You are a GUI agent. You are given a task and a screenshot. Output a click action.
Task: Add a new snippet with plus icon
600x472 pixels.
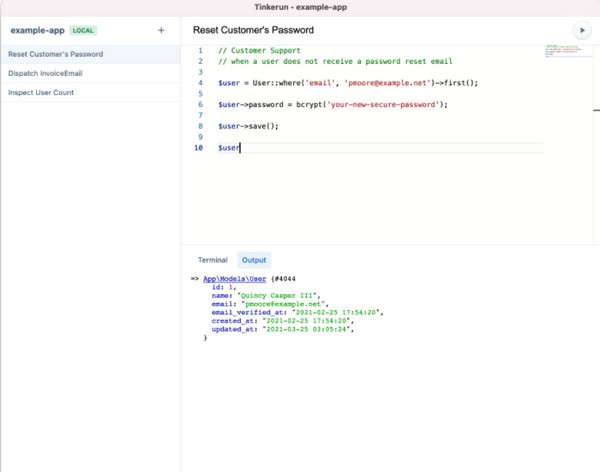(161, 31)
